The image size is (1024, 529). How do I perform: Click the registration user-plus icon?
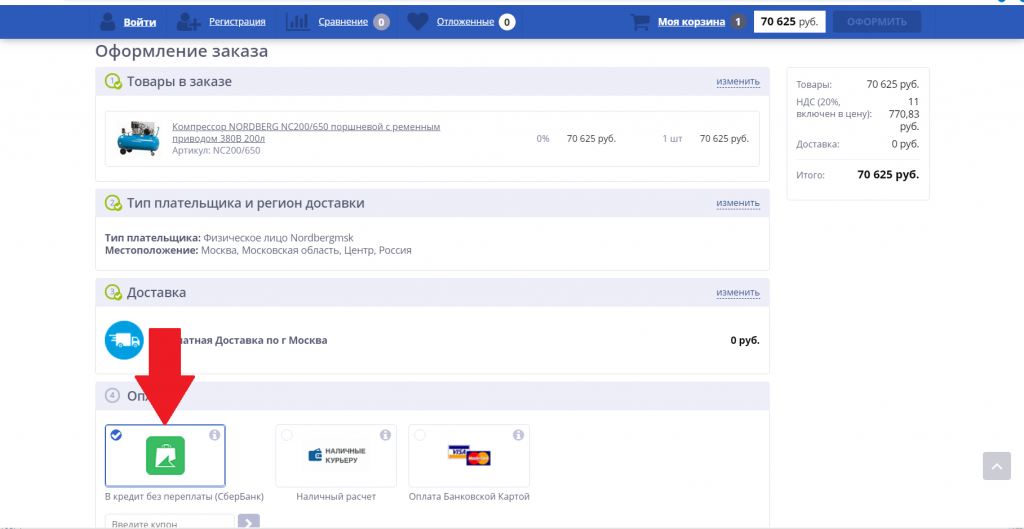pos(189,22)
